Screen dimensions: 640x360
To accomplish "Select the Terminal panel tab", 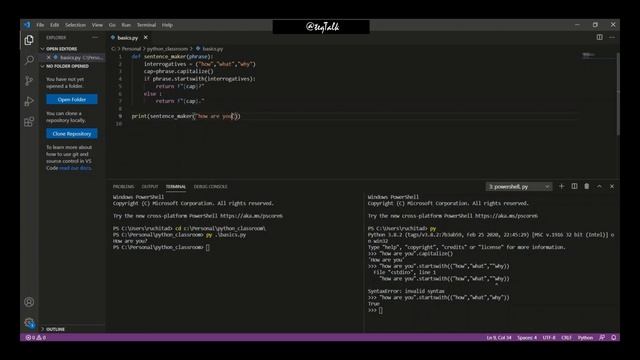I will [176, 187].
